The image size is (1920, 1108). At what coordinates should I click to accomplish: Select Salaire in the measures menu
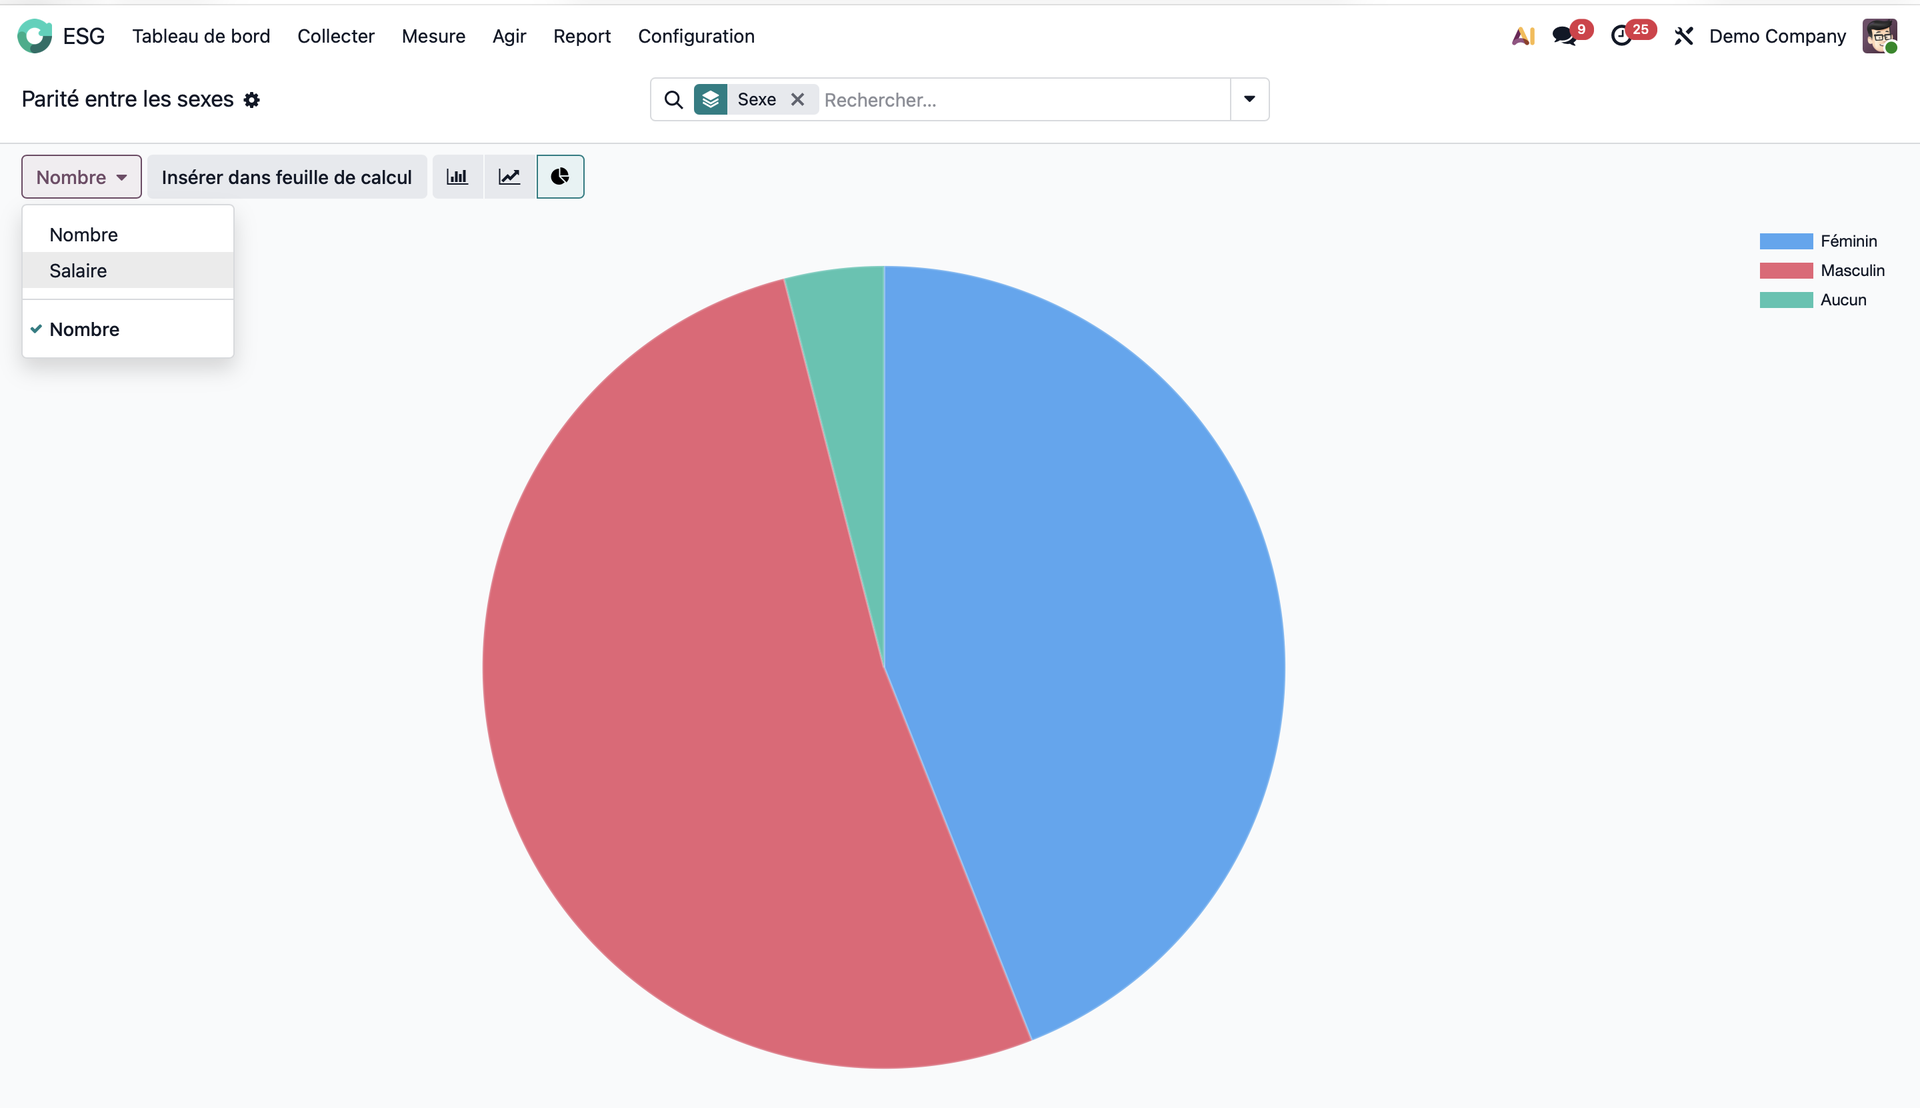pyautogui.click(x=78, y=271)
